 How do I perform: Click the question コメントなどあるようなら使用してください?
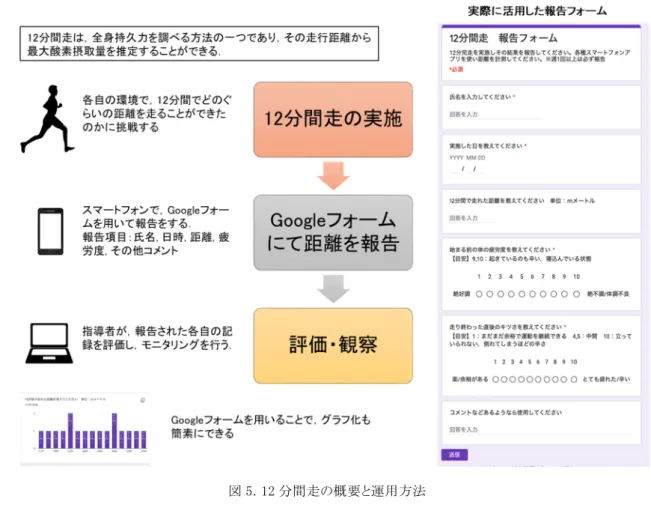(x=506, y=412)
